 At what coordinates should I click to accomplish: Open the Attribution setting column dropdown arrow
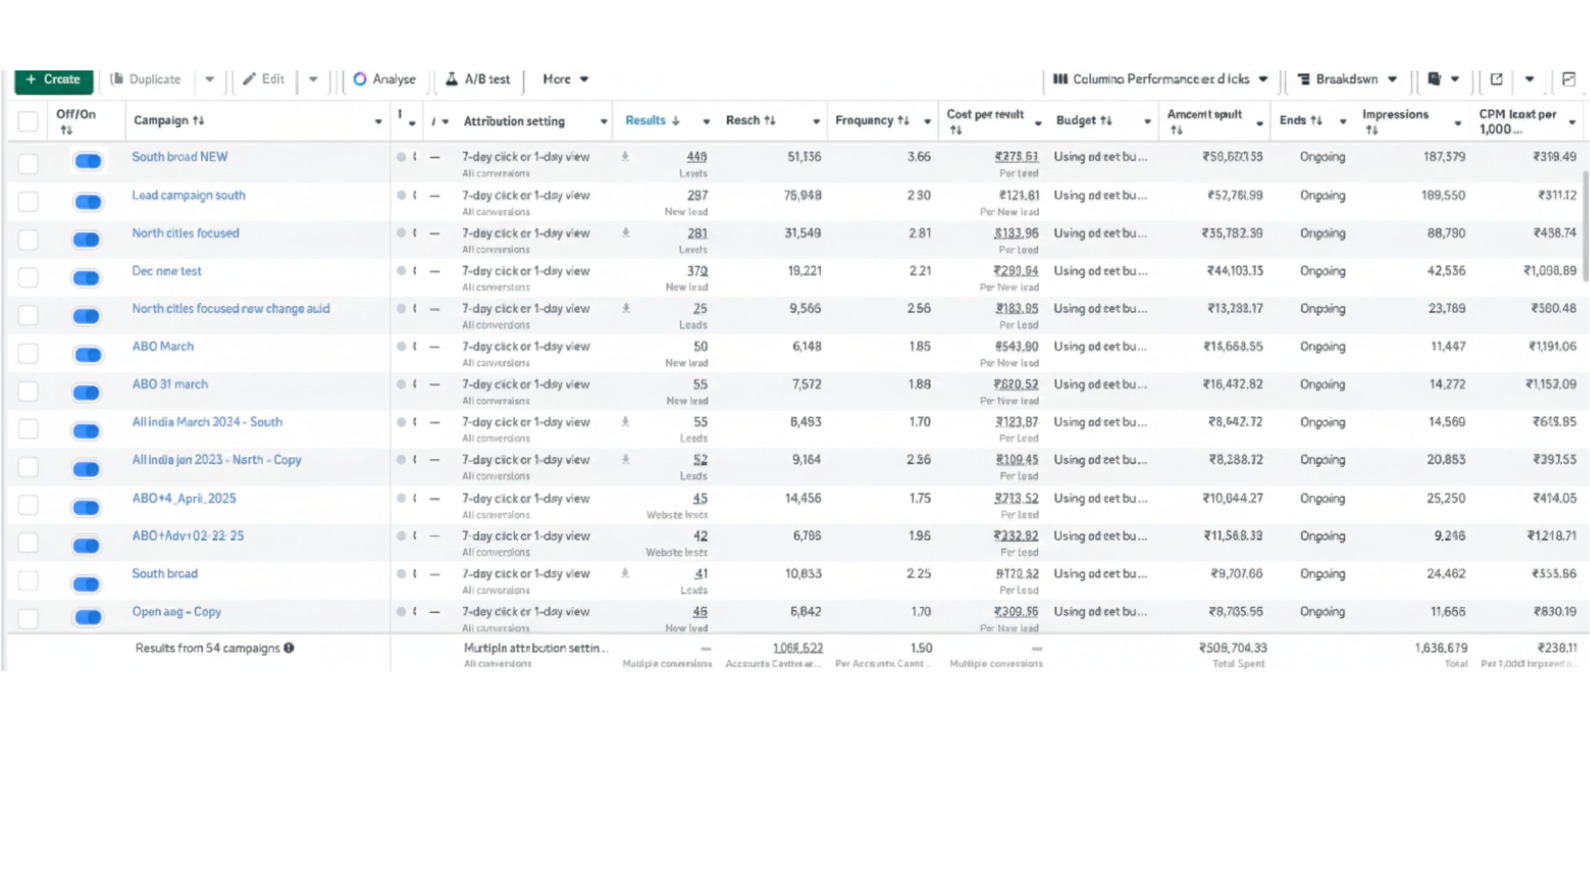[603, 122]
